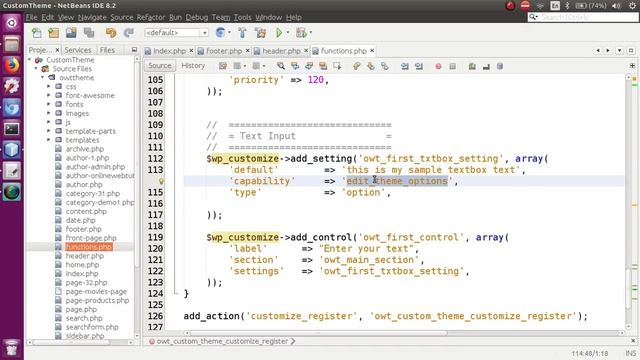Toggle Rectangular Selection mode
This screenshot has width=640, height=360.
coord(337,66)
